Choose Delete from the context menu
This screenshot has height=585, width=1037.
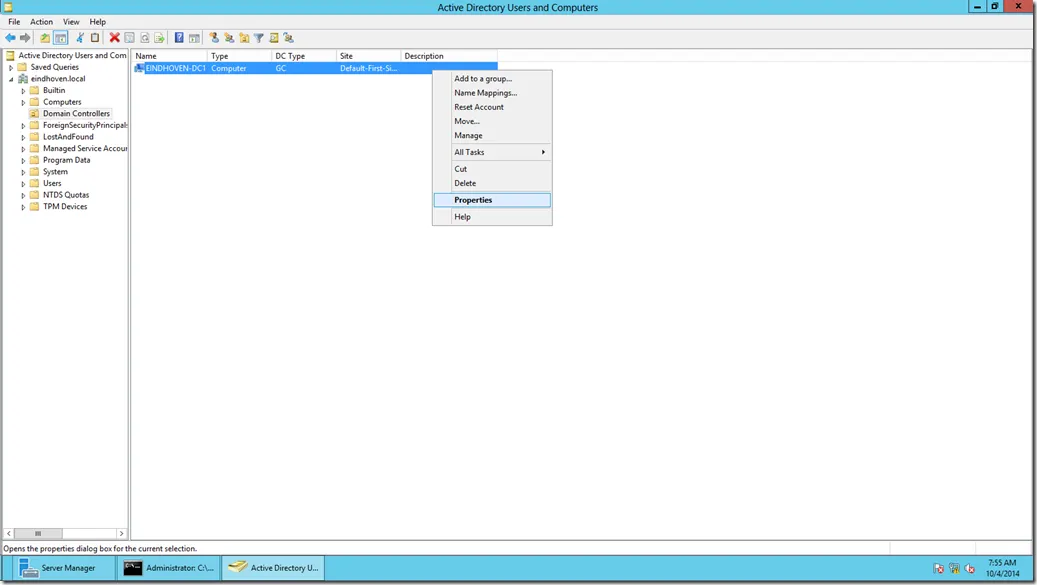click(492, 183)
